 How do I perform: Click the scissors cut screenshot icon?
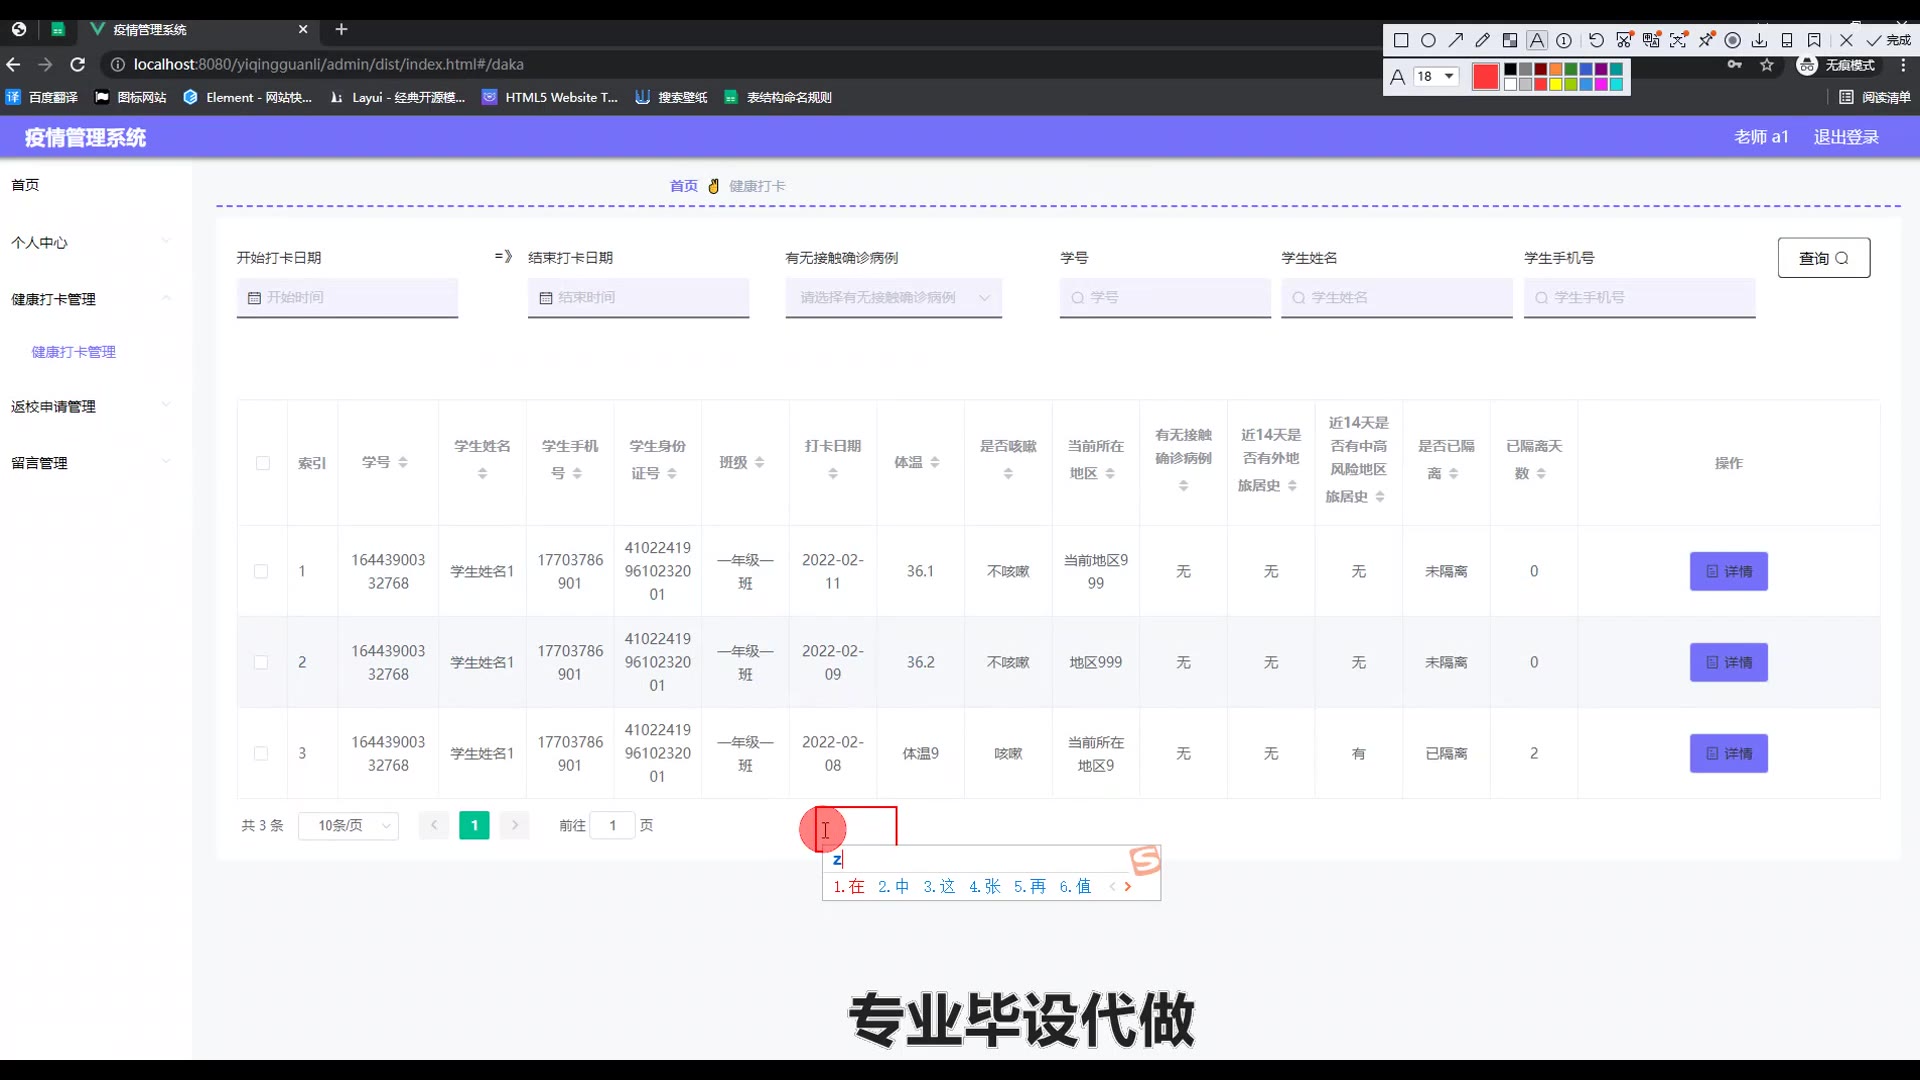pos(1624,41)
